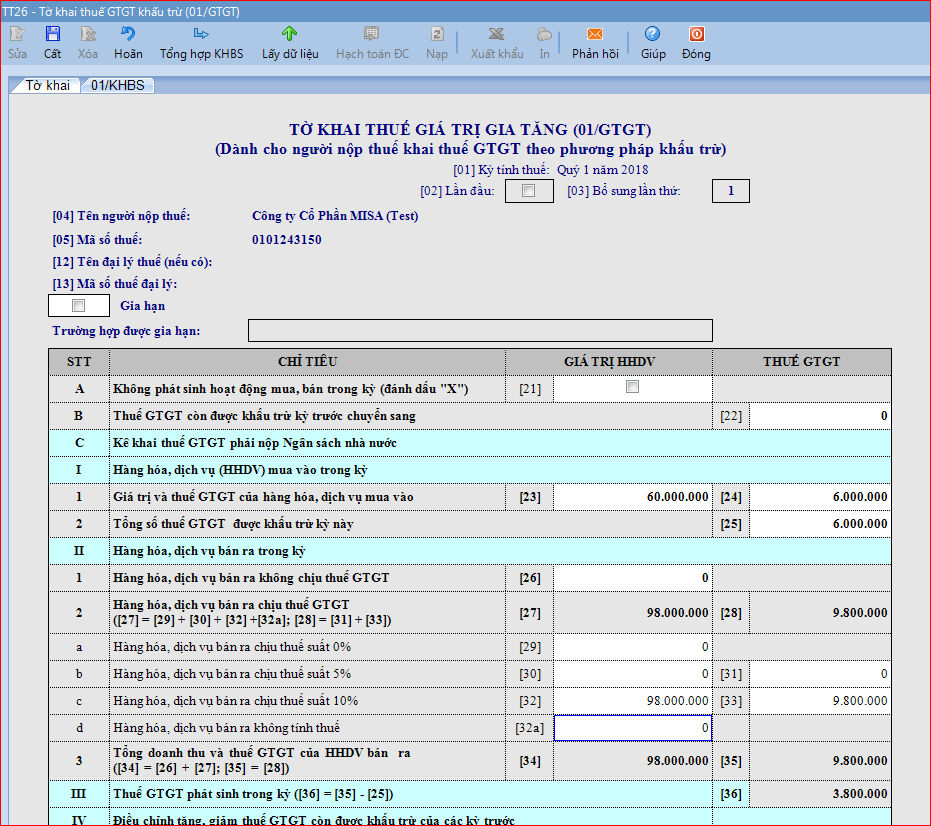The image size is (931, 826).
Task: Click the [33] tax cell 9.800.000
Action: coord(820,701)
